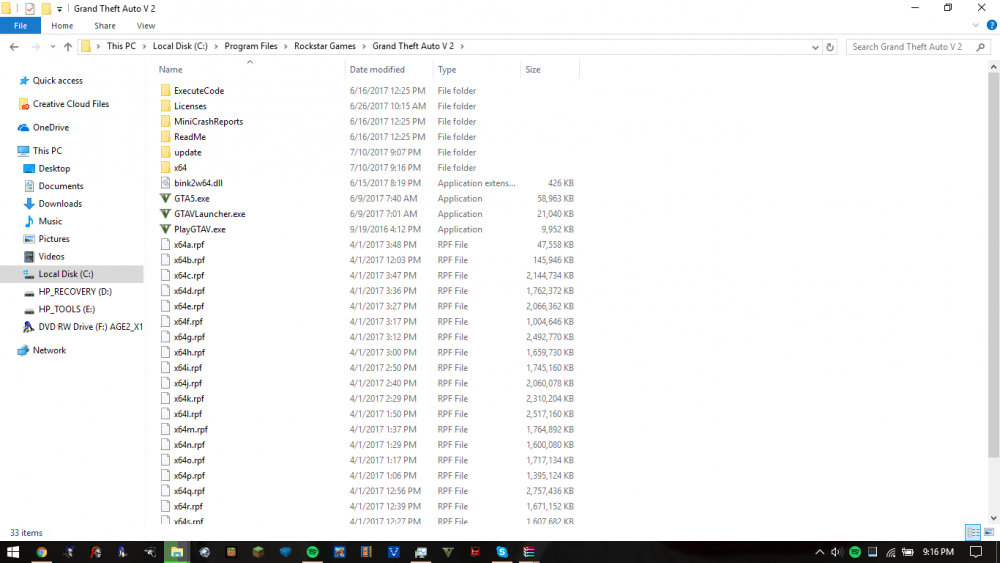The height and width of the screenshot is (563, 1000).
Task: Select the ExecuteCode folder
Action: [x=198, y=91]
